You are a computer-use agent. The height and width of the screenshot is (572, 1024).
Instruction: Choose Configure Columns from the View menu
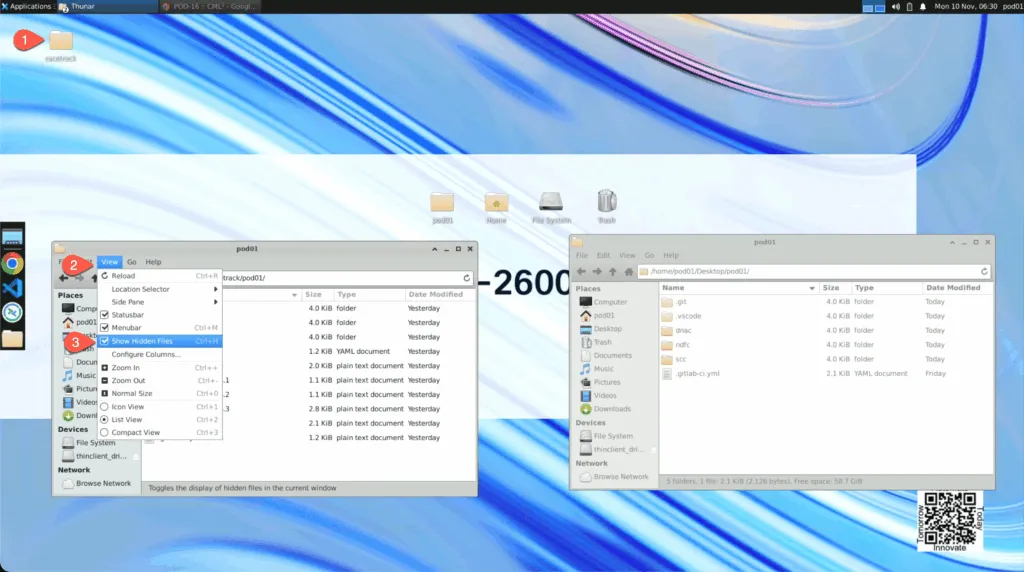click(145, 354)
